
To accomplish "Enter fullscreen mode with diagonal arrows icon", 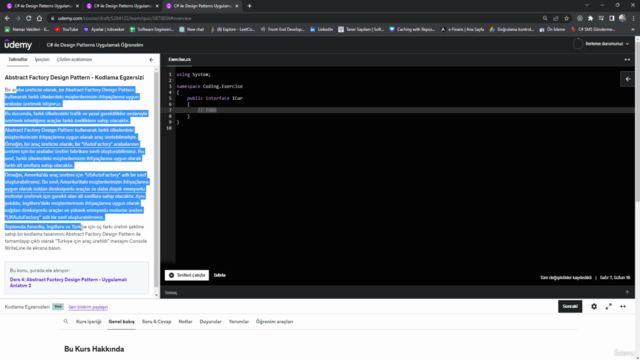I will (x=608, y=307).
